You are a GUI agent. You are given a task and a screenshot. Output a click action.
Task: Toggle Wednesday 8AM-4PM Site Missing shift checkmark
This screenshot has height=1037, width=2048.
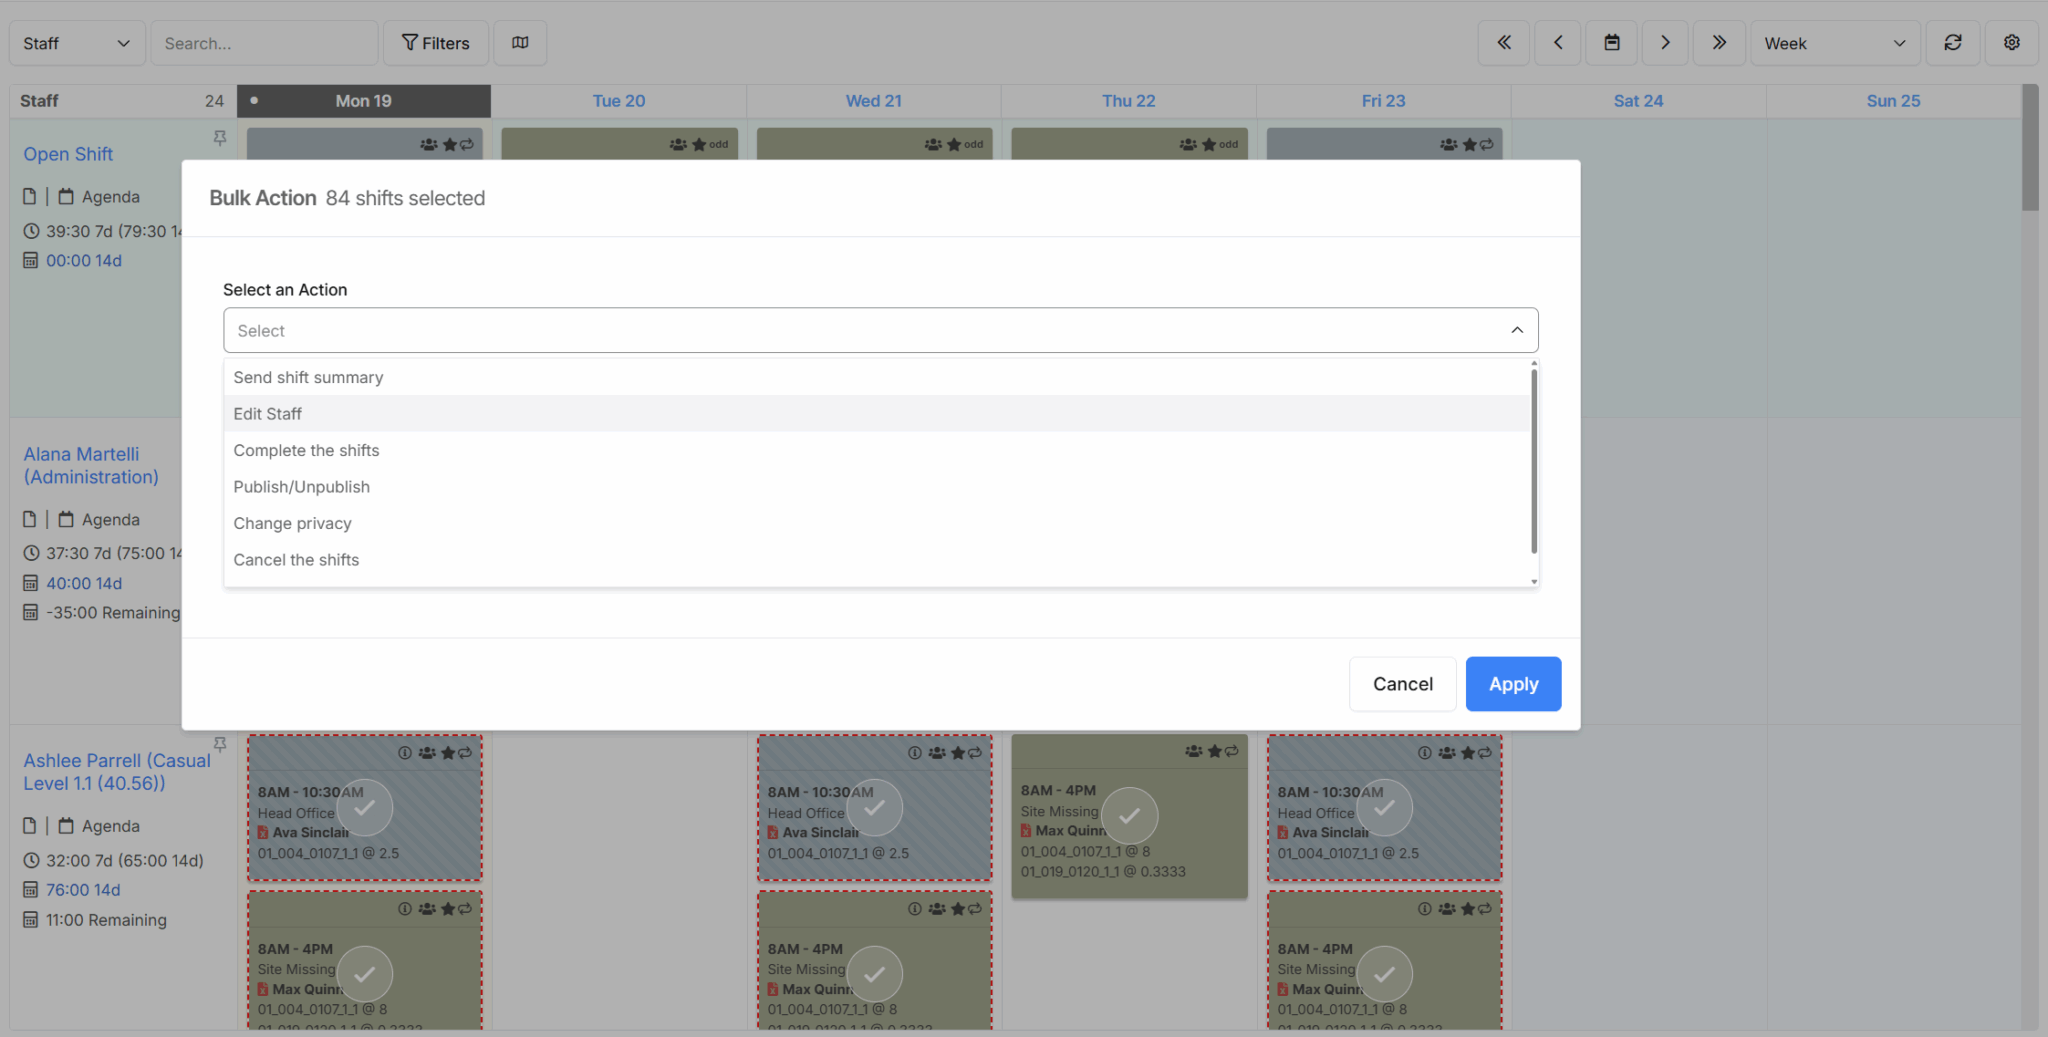point(875,974)
